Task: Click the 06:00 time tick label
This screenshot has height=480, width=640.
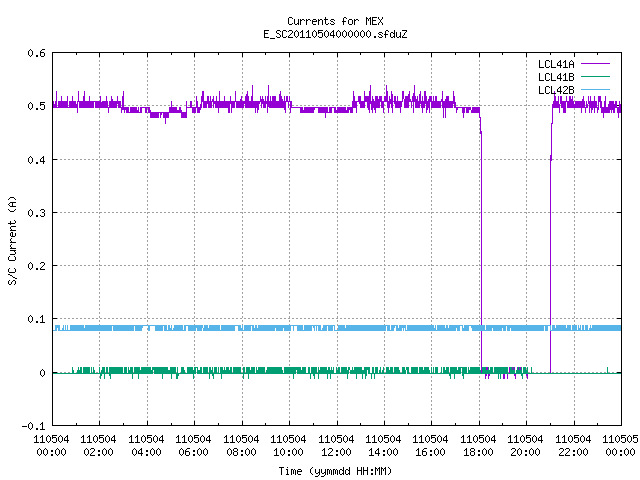Action: coord(193,452)
